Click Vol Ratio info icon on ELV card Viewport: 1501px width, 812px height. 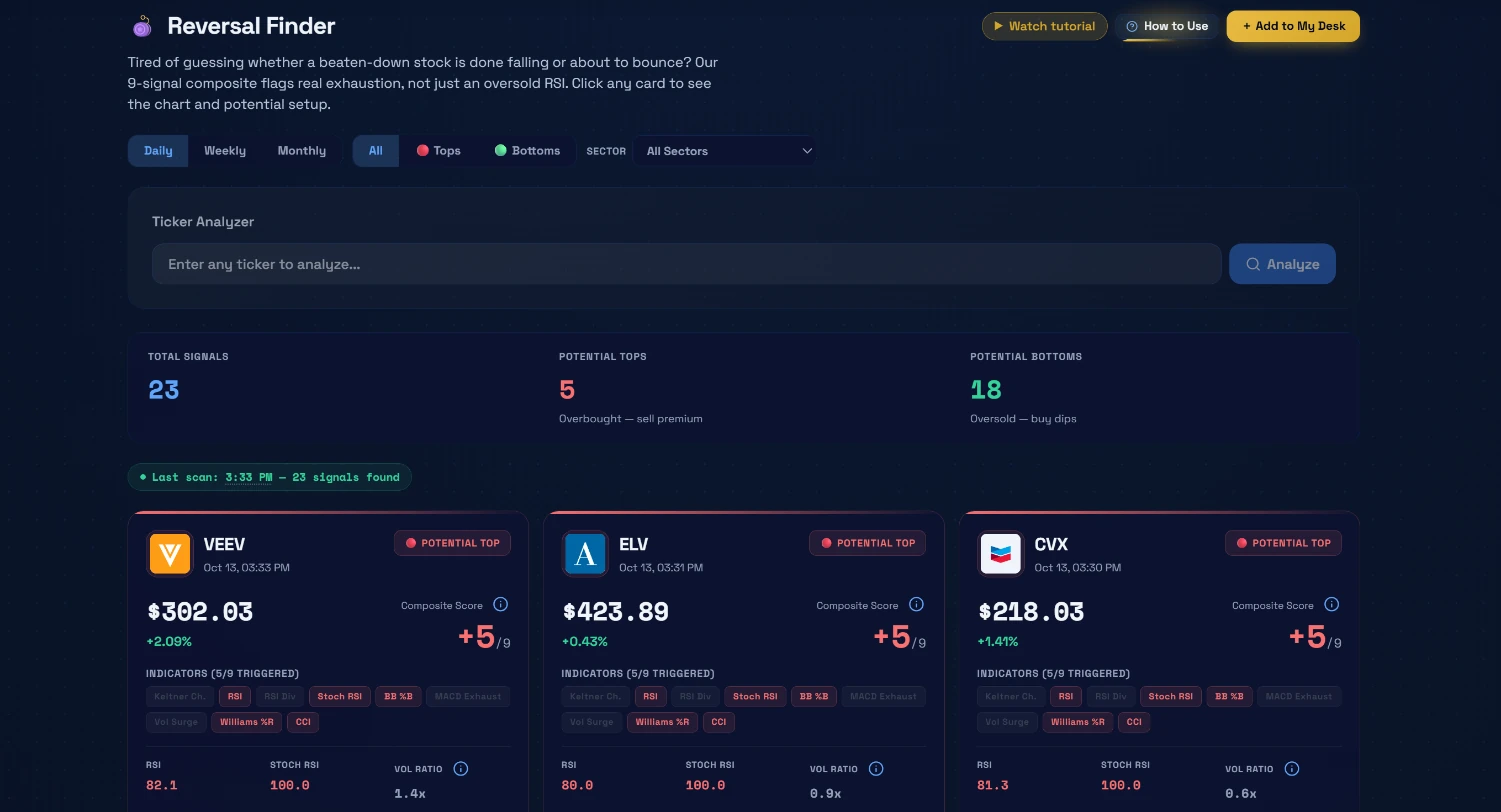click(876, 769)
